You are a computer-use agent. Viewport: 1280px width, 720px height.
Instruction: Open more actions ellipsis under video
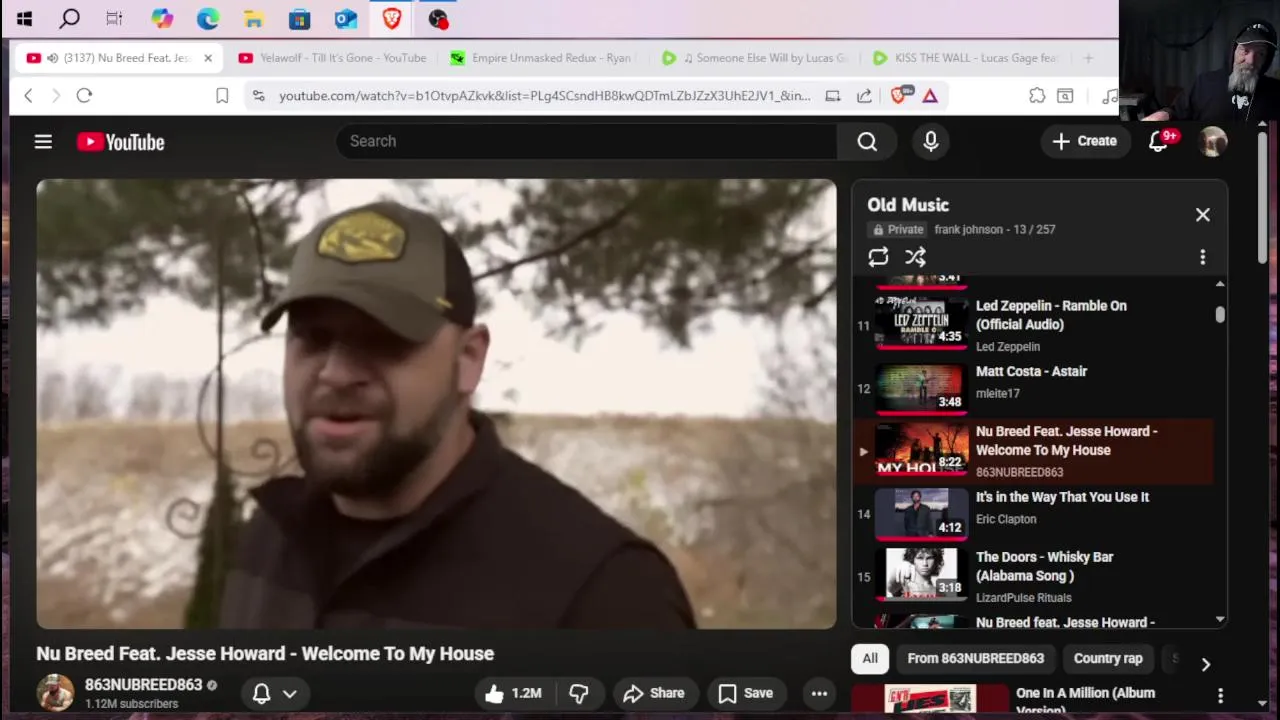click(819, 693)
